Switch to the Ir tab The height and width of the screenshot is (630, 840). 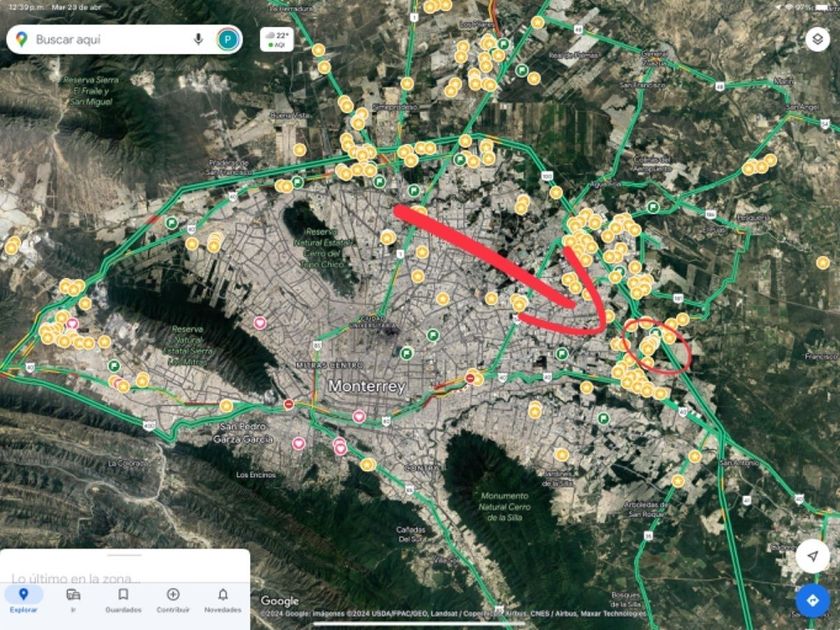73,601
